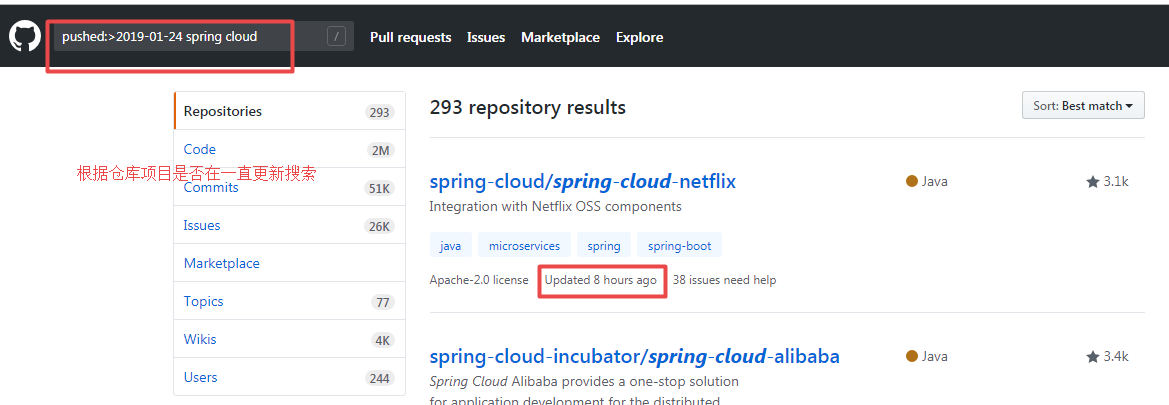The image size is (1169, 405).
Task: Focus the GitHub search input field
Action: point(190,37)
